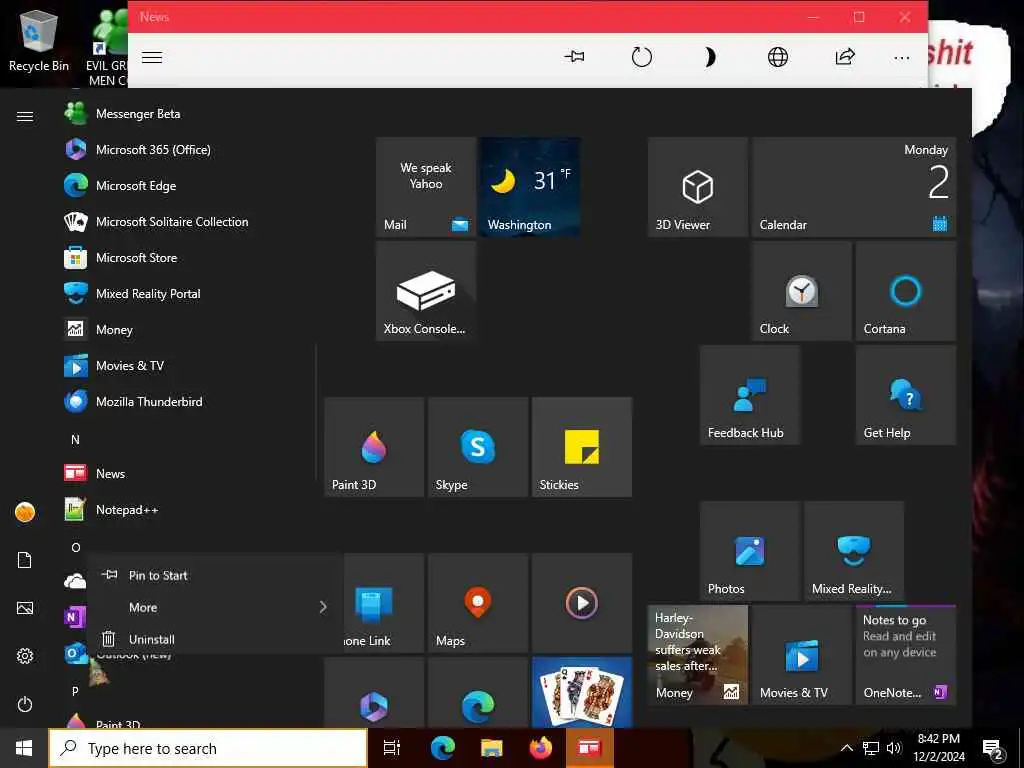Open the Washington weather tile
This screenshot has height=768, width=1024.
tap(530, 187)
